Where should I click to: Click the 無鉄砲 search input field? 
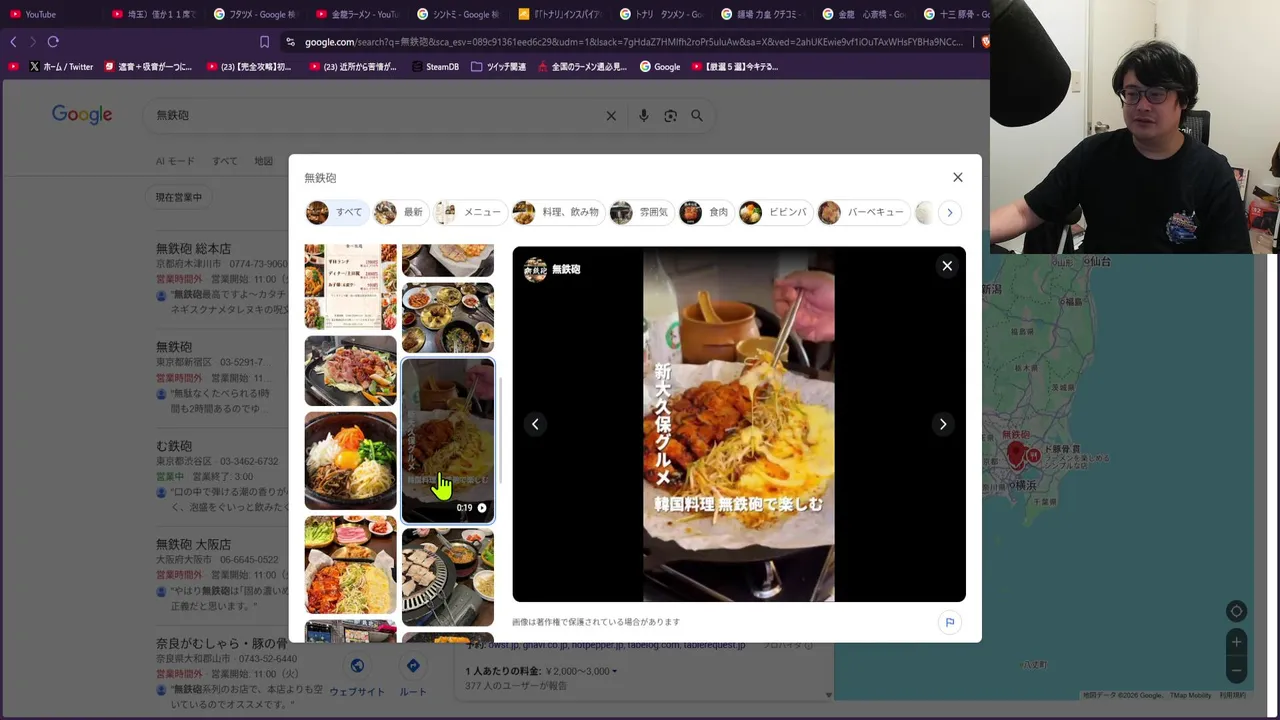pos(375,116)
